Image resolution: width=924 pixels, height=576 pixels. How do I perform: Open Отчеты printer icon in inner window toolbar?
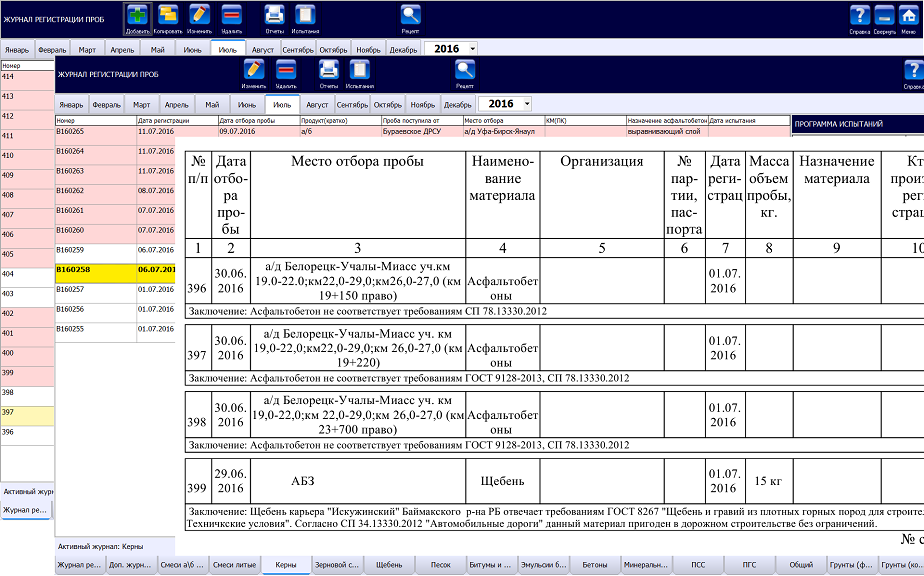pos(328,72)
